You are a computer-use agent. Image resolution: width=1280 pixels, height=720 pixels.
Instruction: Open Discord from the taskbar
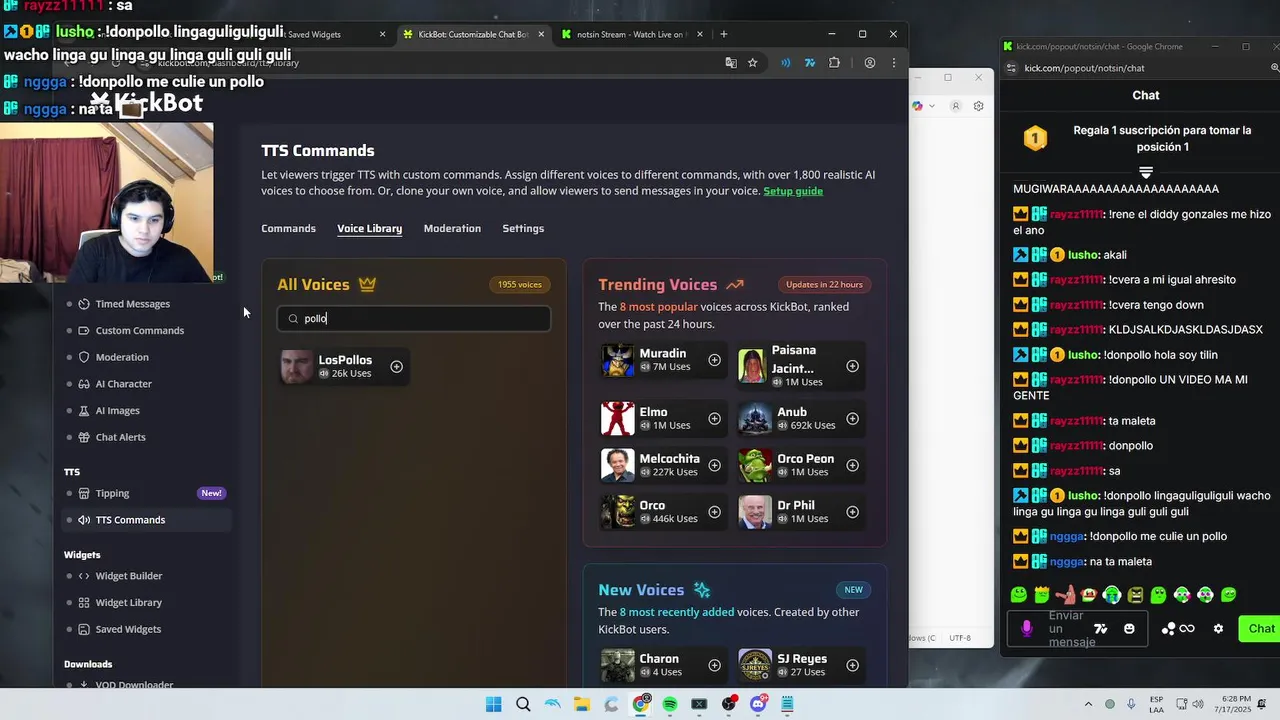point(758,704)
